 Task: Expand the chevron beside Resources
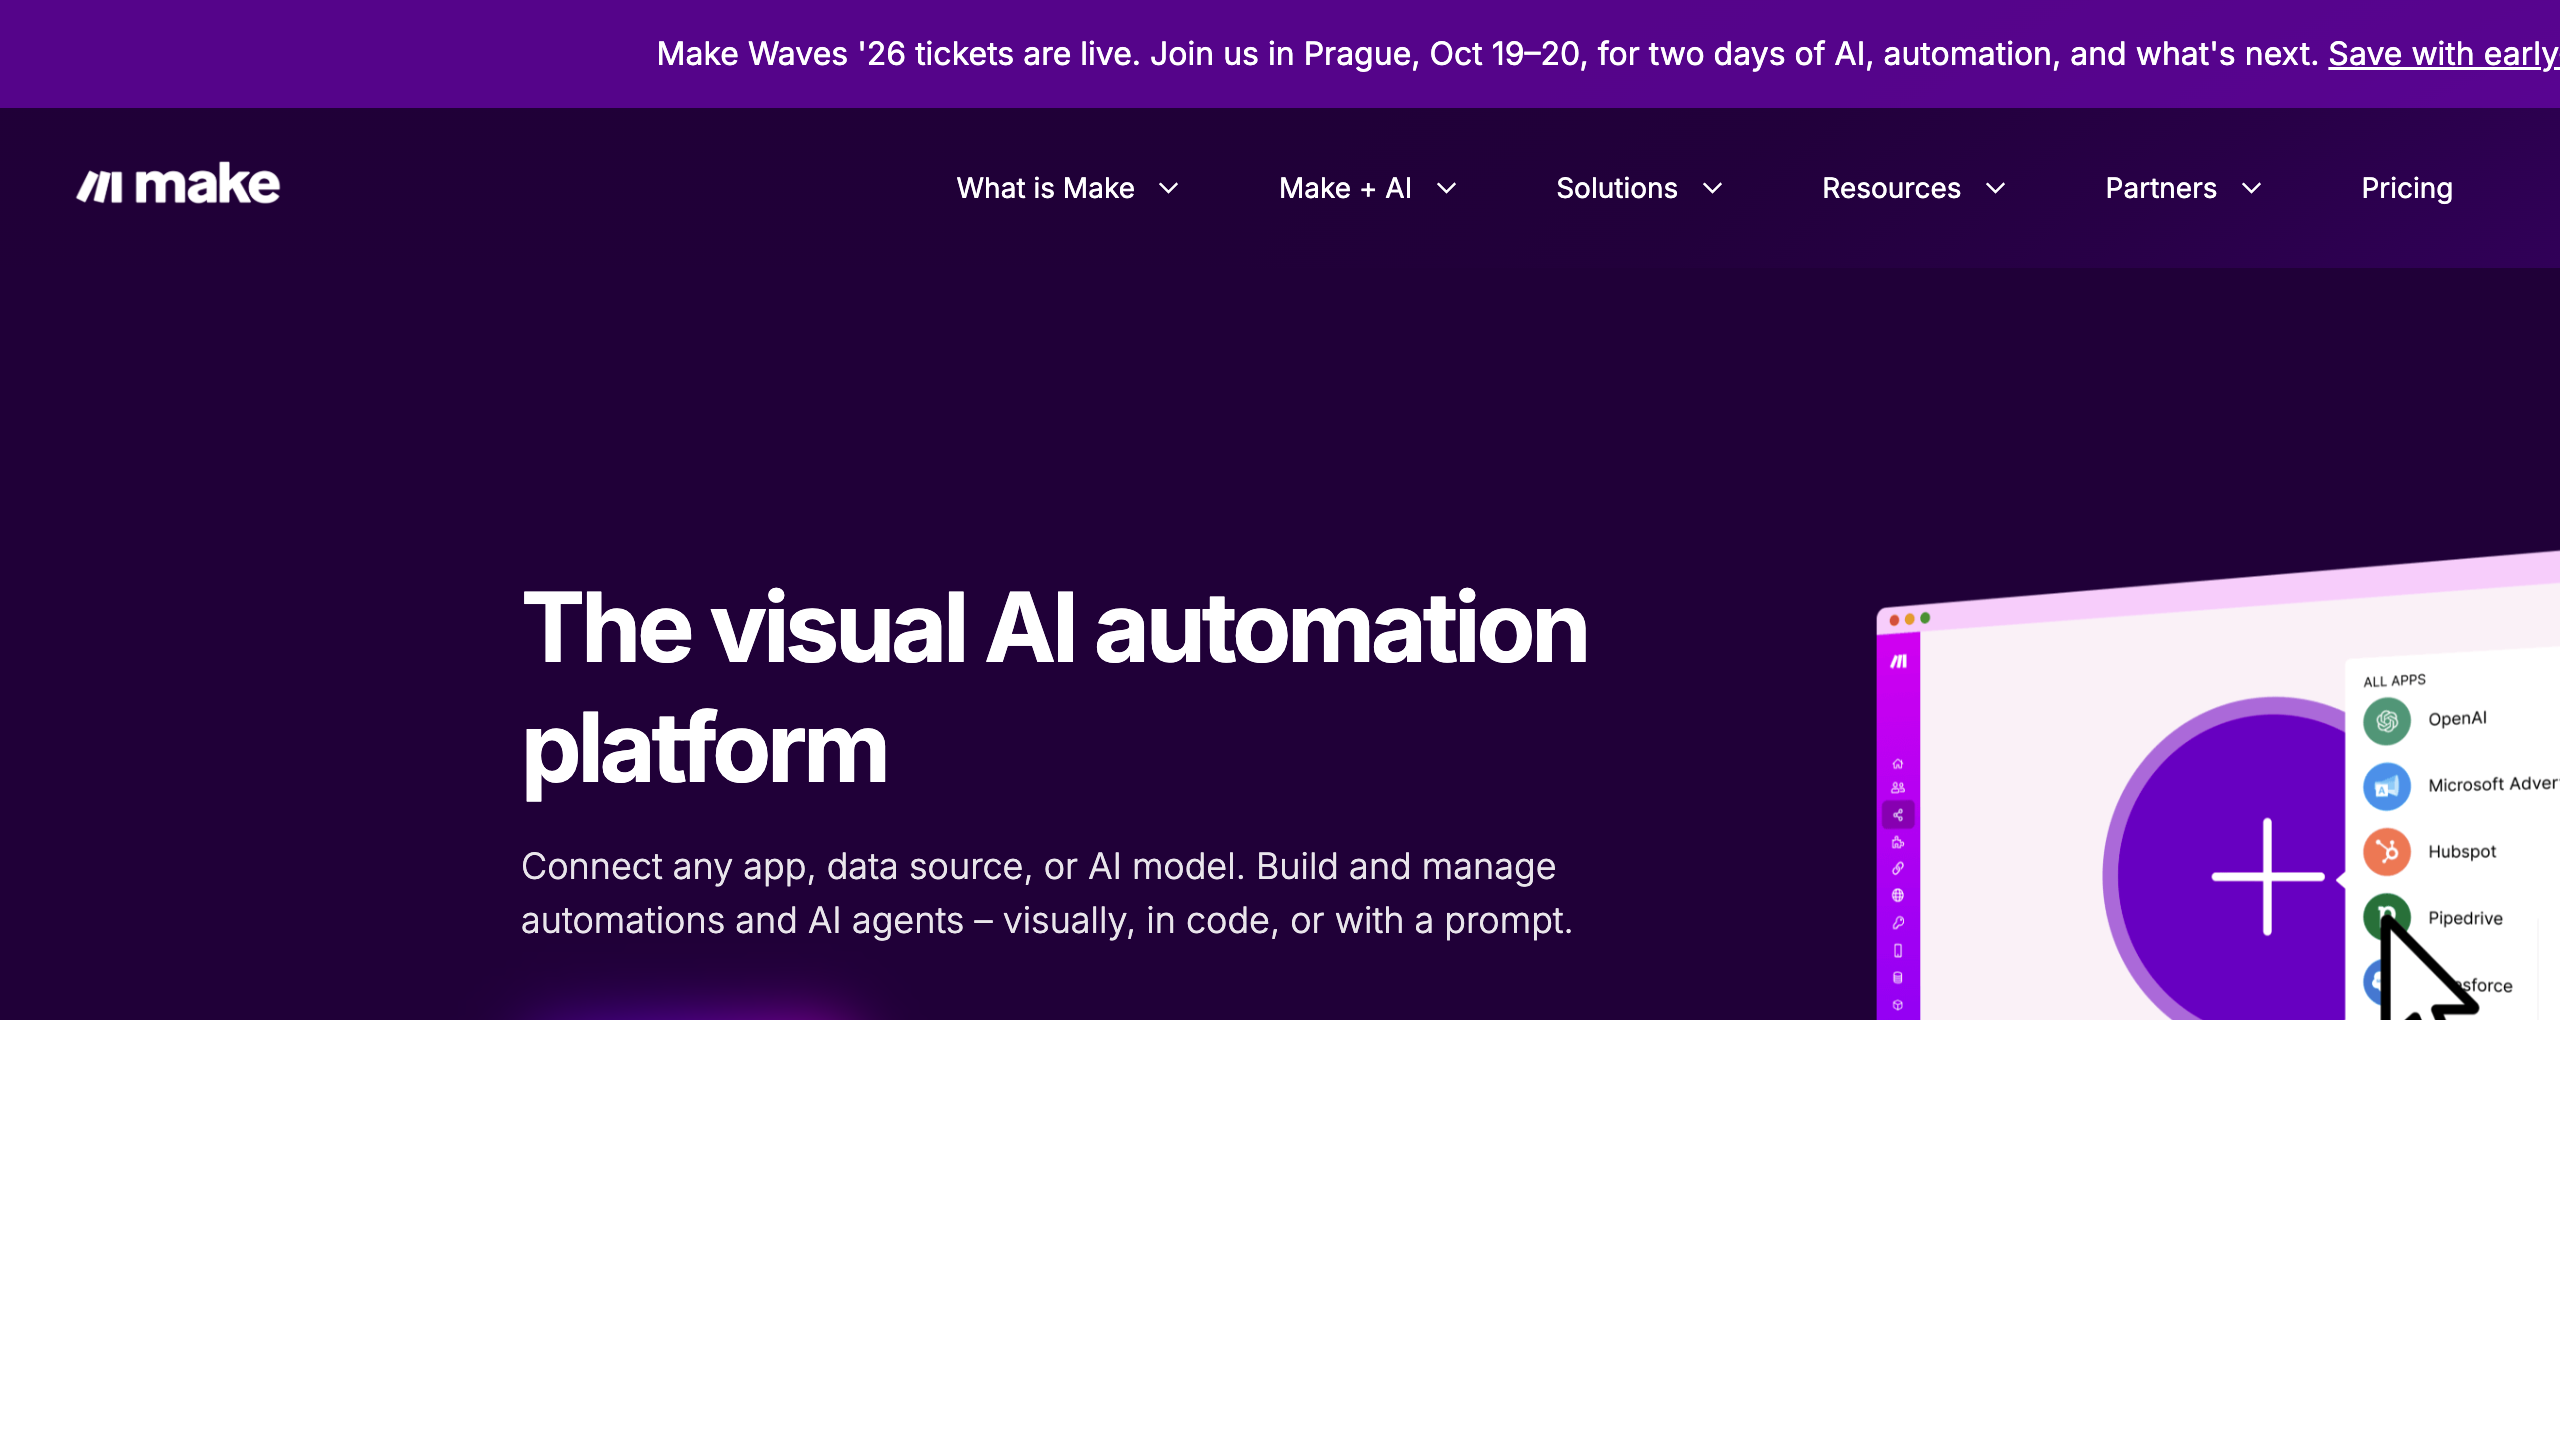(x=1996, y=188)
